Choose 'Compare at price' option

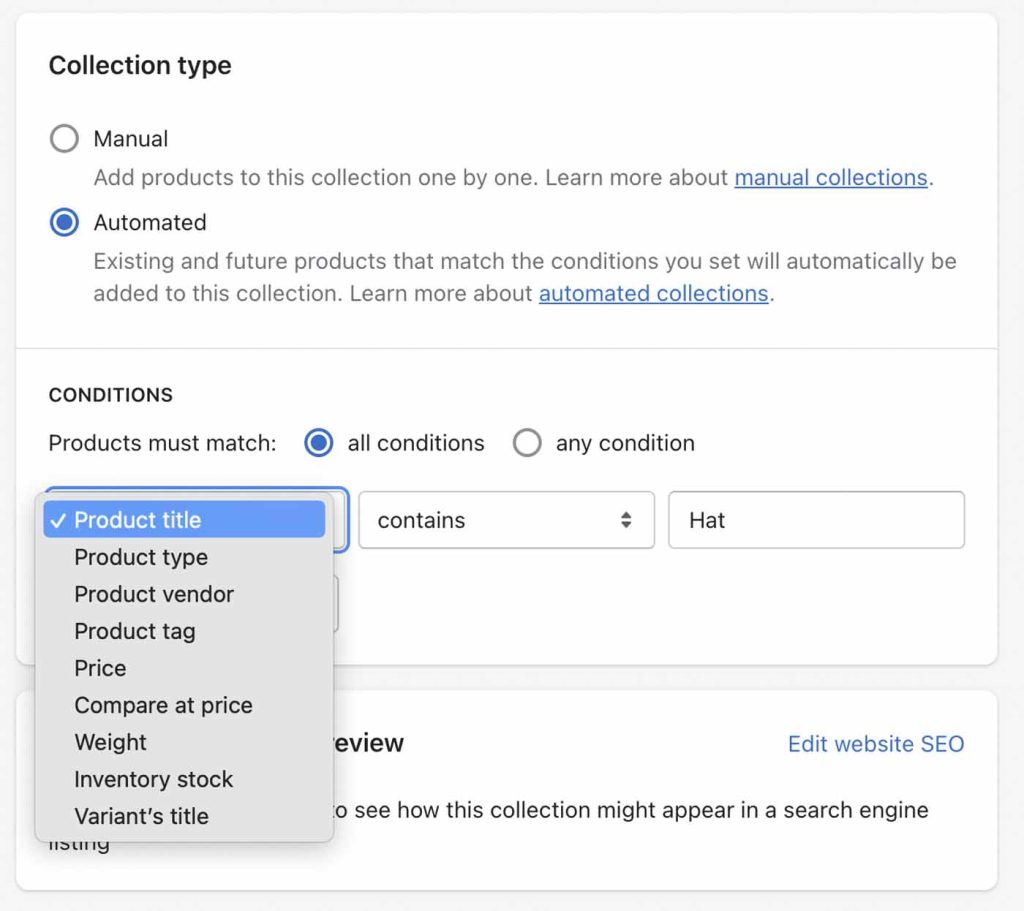tap(163, 705)
